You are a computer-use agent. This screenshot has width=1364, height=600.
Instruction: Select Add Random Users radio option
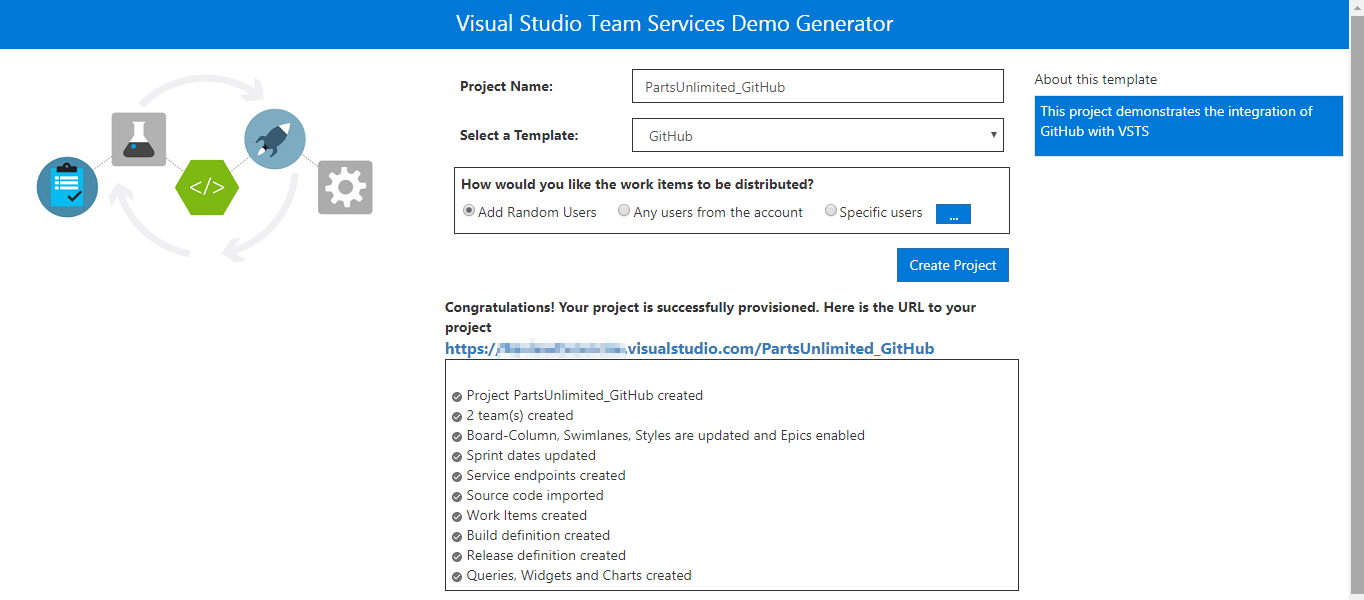coord(469,211)
